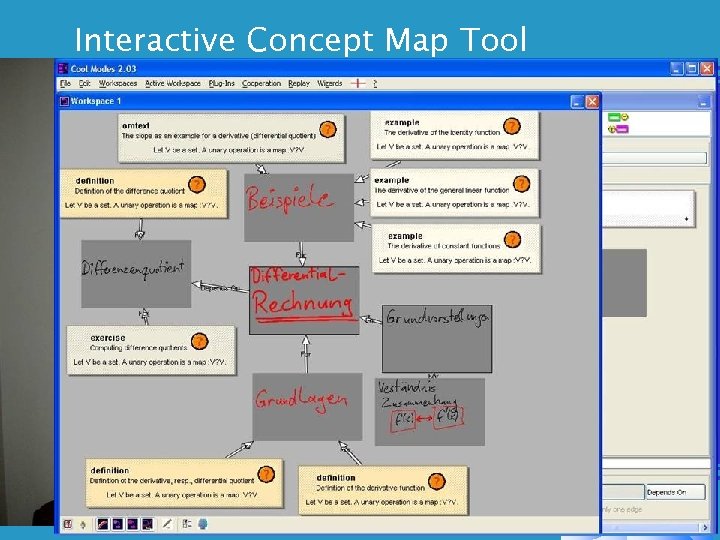The height and width of the screenshot is (540, 720).
Task: Select the Grundvorstellungen handwritten node
Action: tap(437, 339)
